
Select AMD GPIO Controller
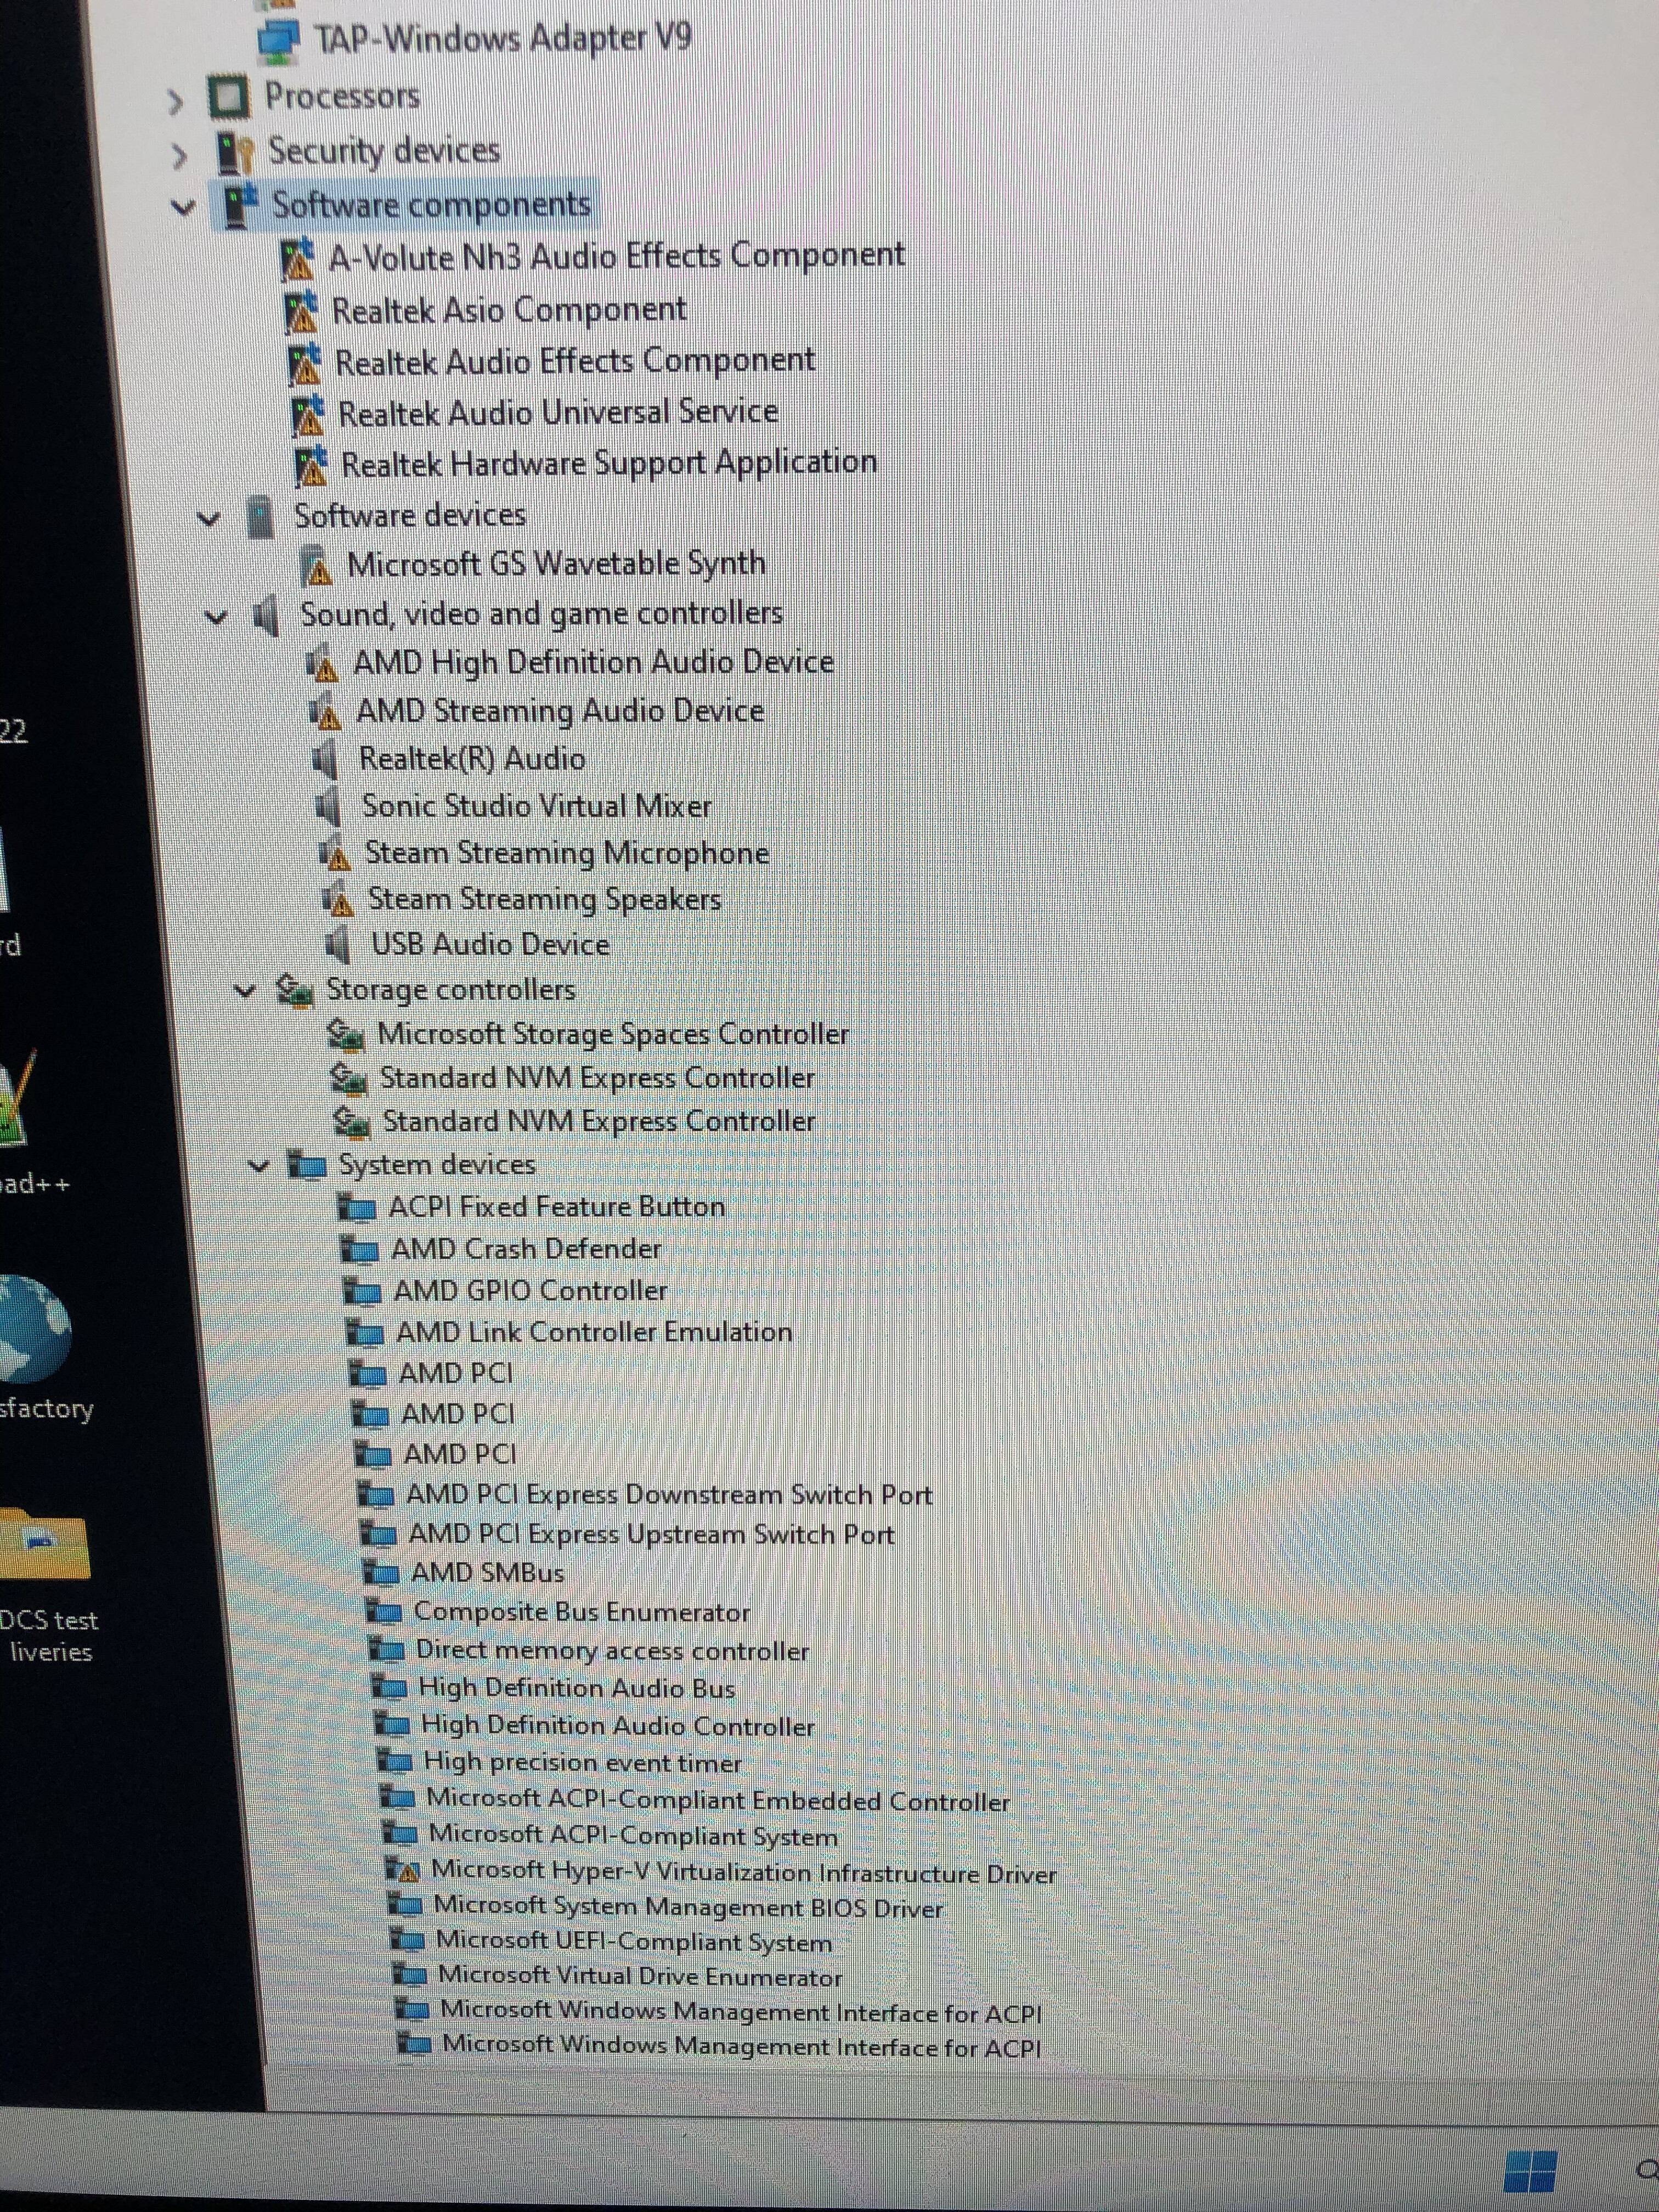coord(531,1291)
